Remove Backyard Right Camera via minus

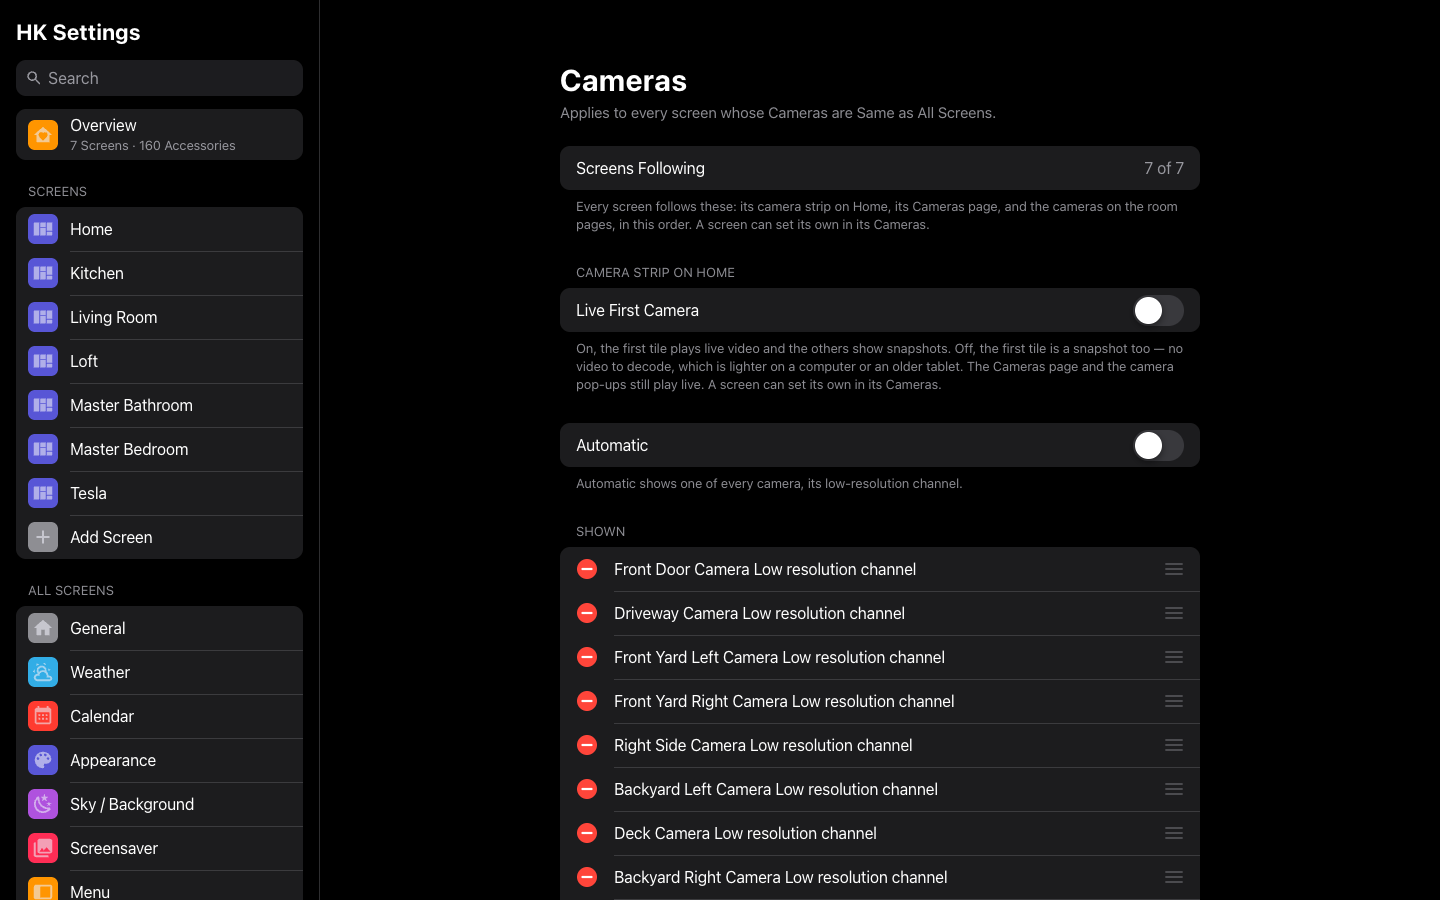(x=587, y=877)
